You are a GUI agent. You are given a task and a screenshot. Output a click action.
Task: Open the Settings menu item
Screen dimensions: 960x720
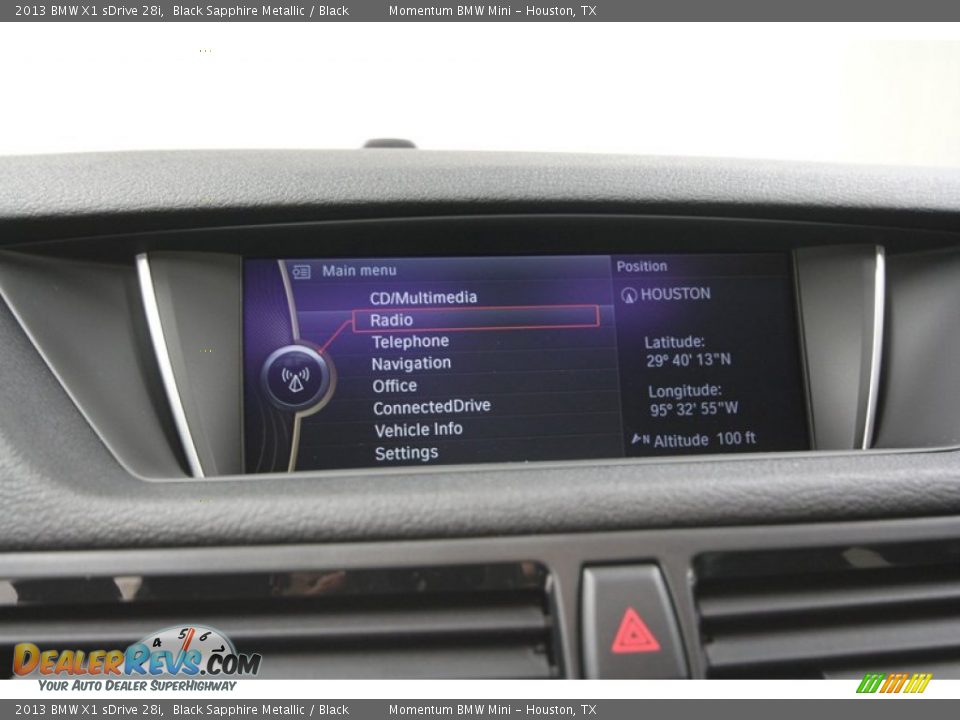(x=406, y=452)
